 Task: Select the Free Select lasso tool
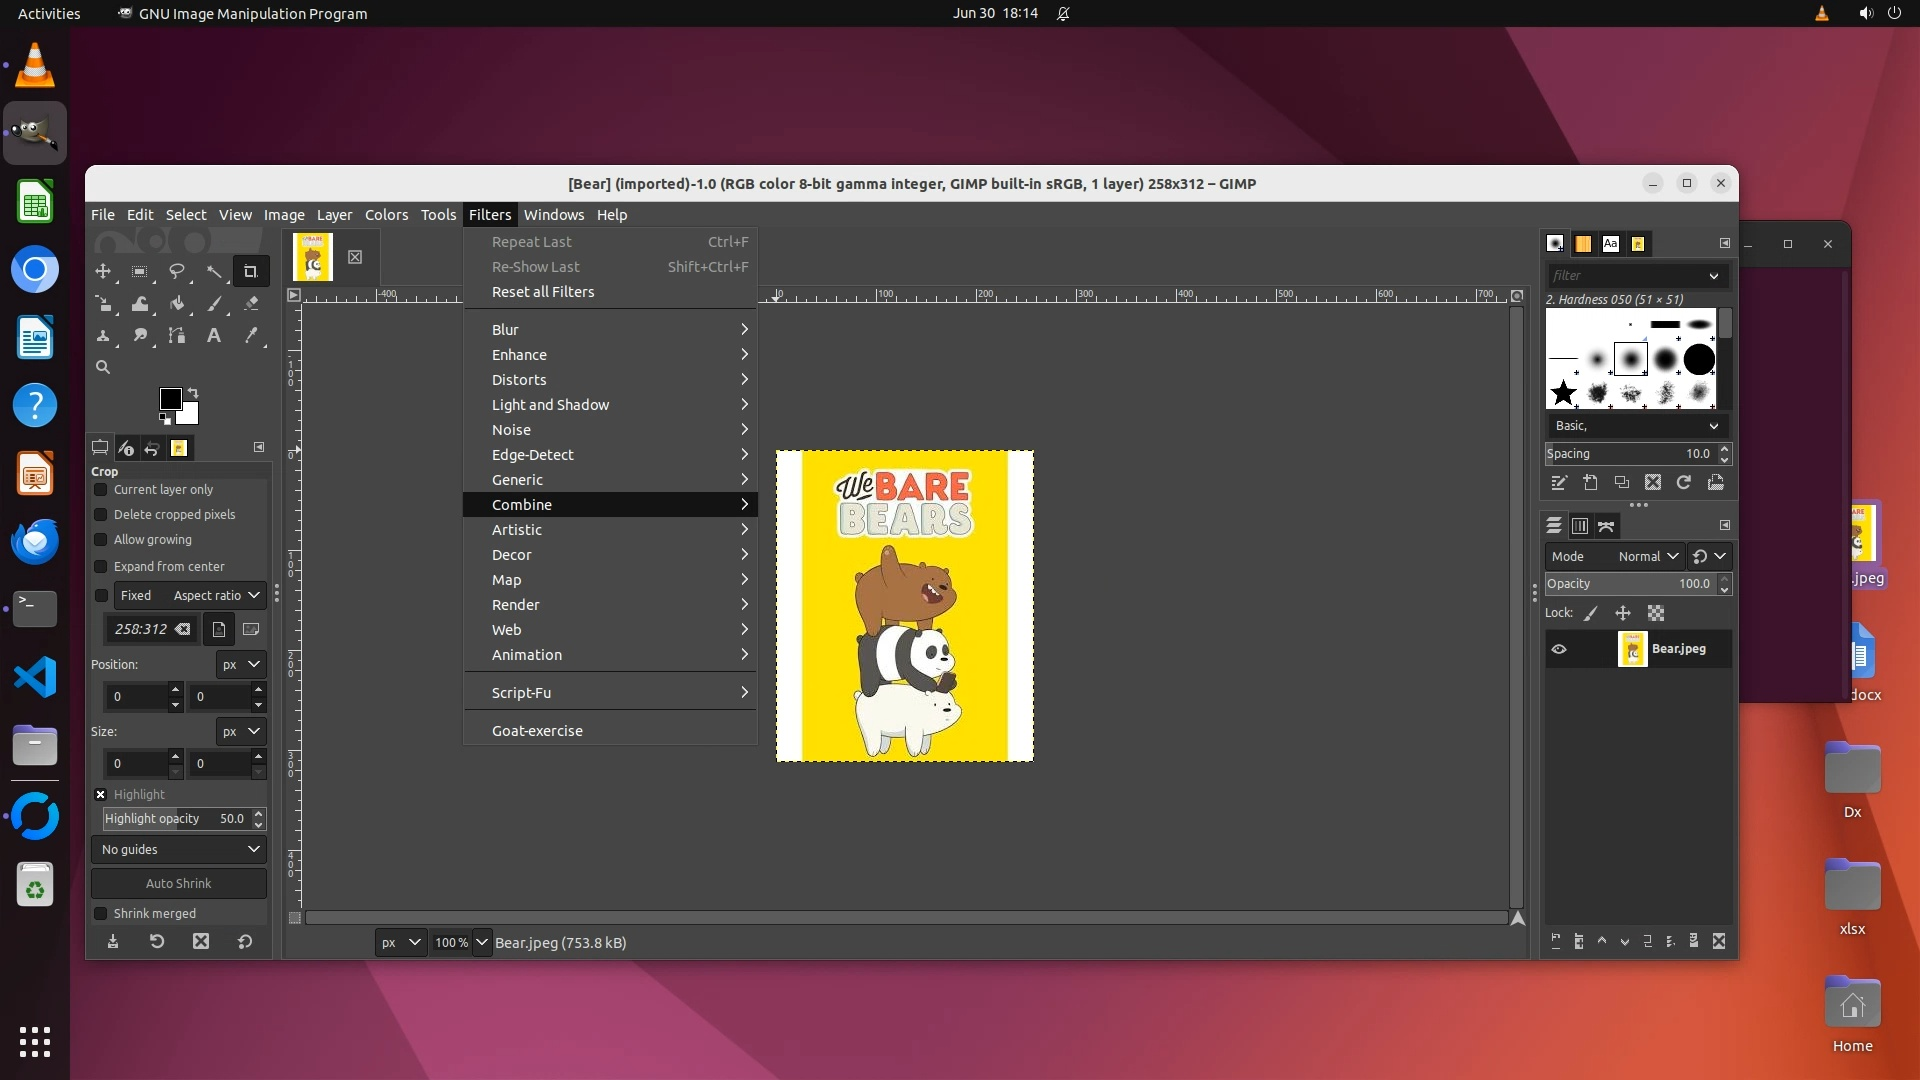coord(177,271)
